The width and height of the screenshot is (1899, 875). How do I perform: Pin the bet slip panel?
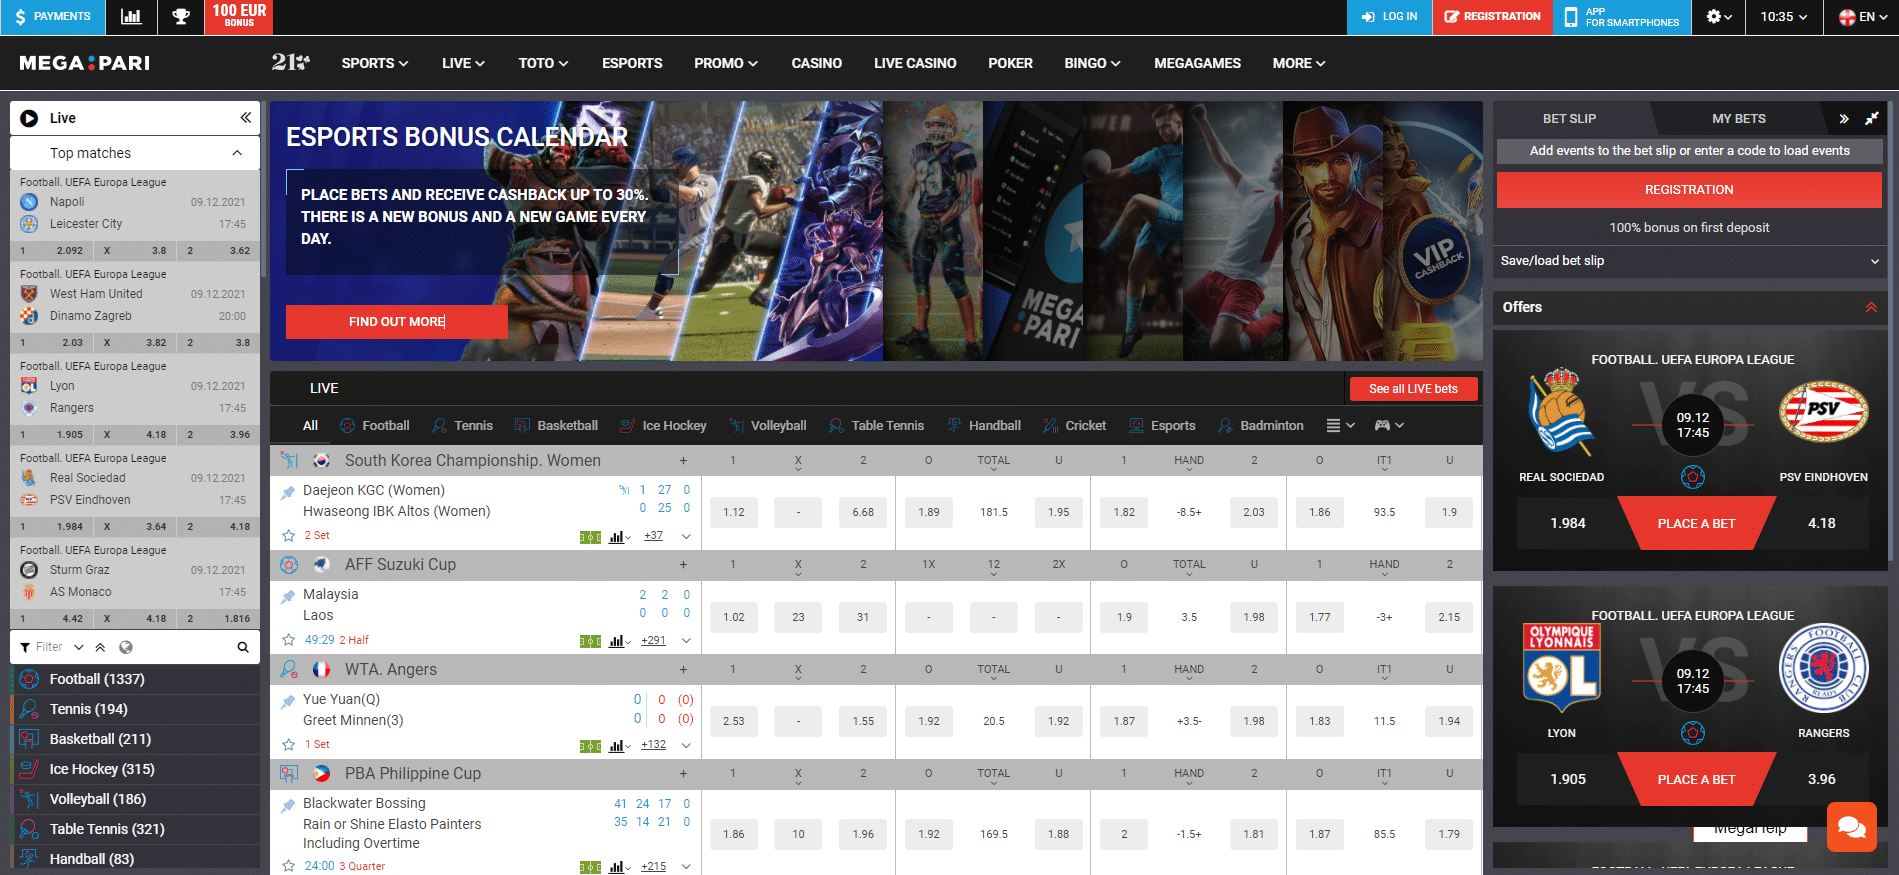(1872, 118)
